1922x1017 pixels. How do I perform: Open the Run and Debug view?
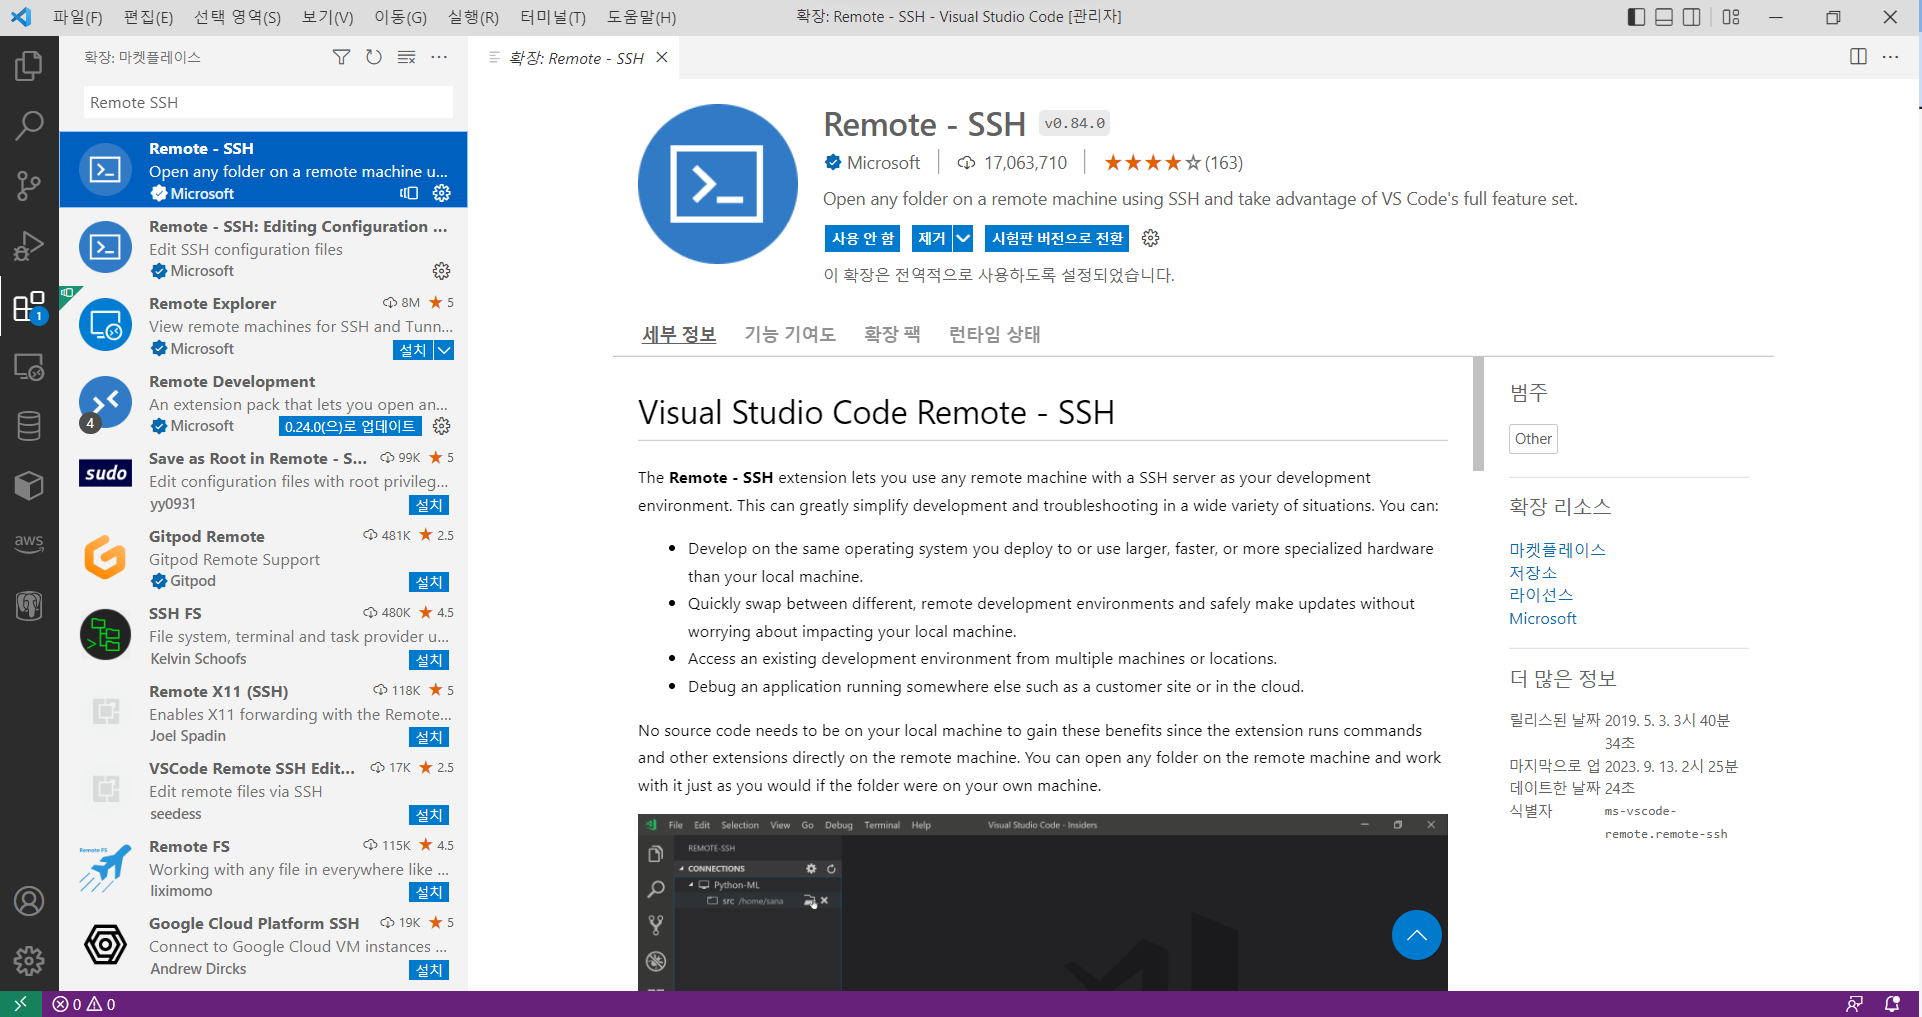tap(29, 246)
